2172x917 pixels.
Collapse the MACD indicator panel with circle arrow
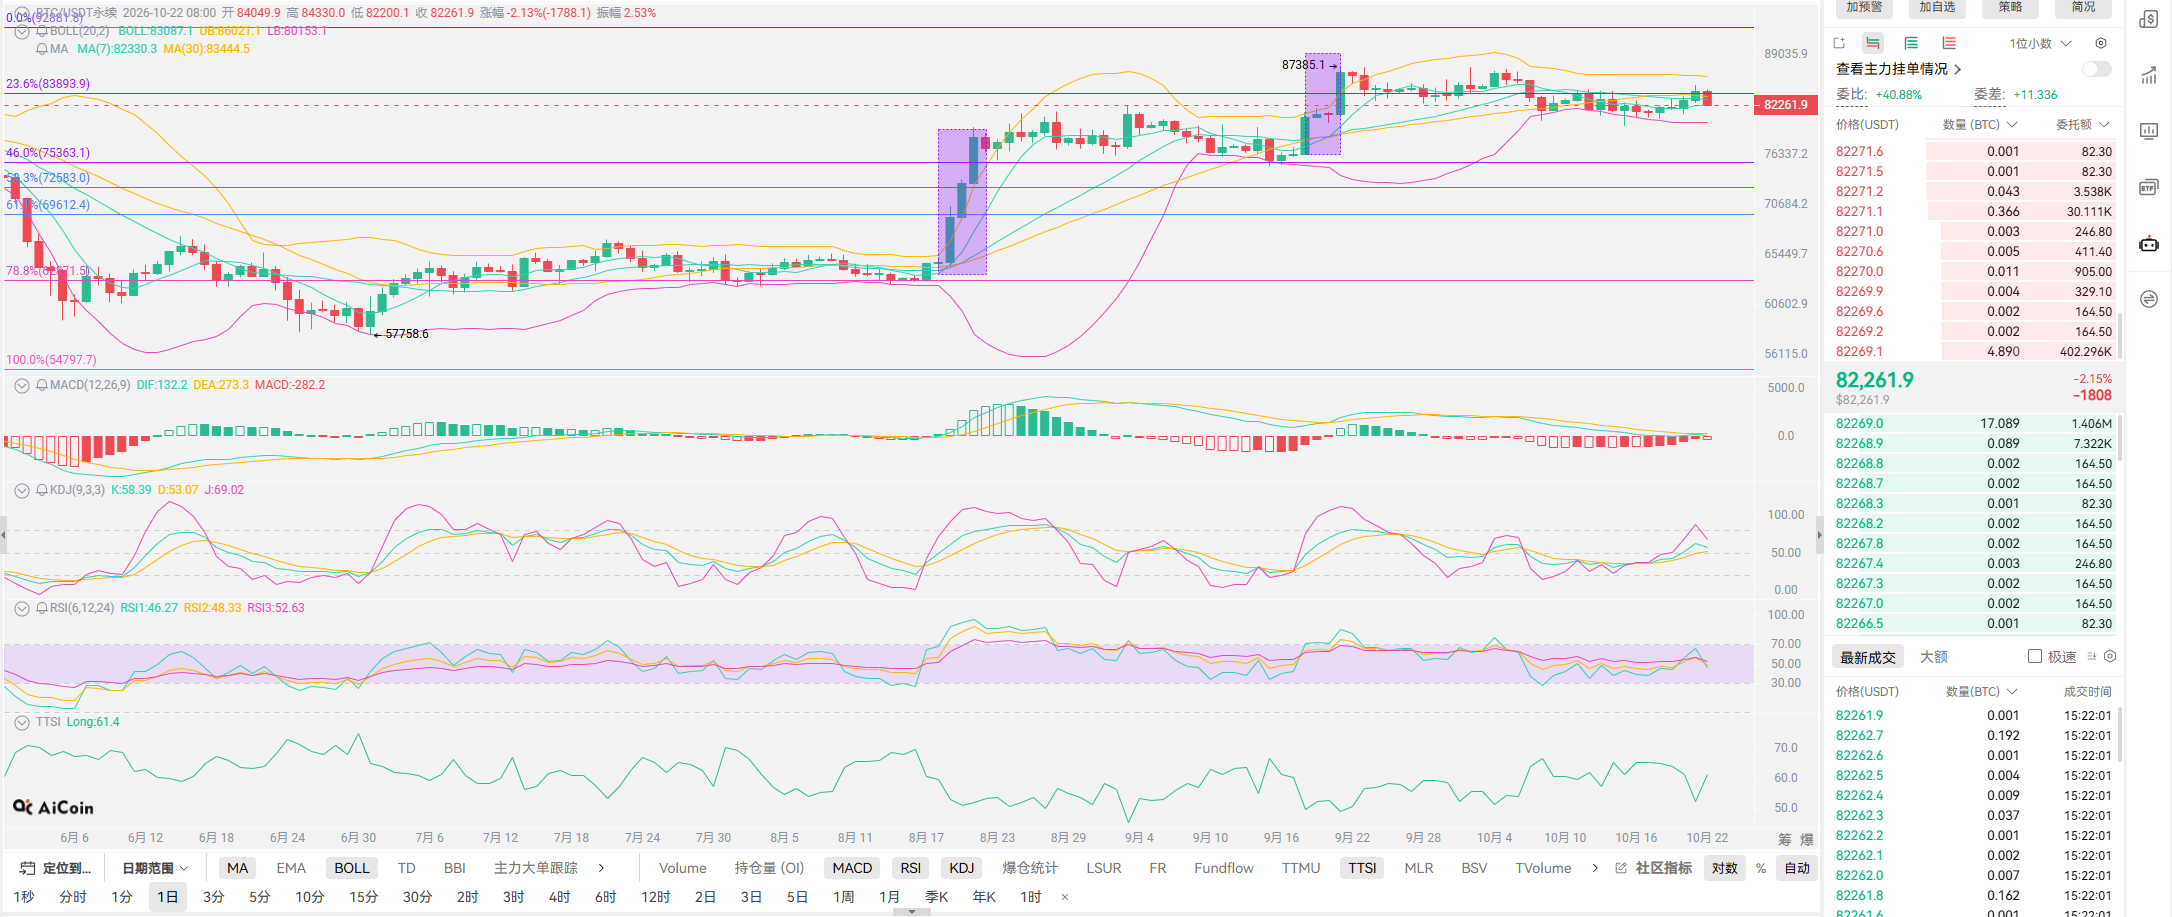22,385
